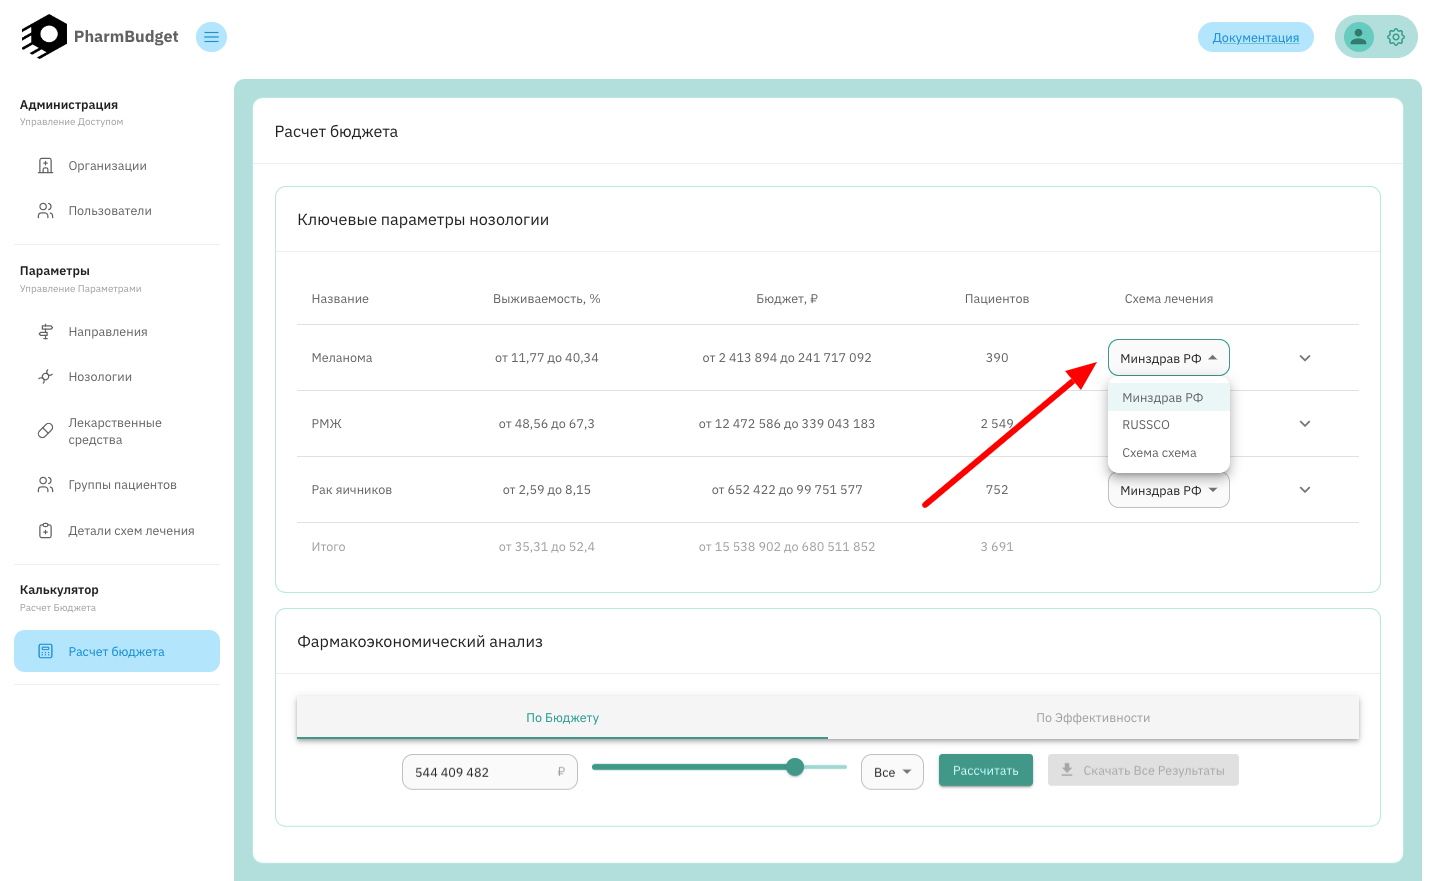Click the download icon on Скачать Все Результаты
The image size is (1440, 881).
tap(1067, 770)
